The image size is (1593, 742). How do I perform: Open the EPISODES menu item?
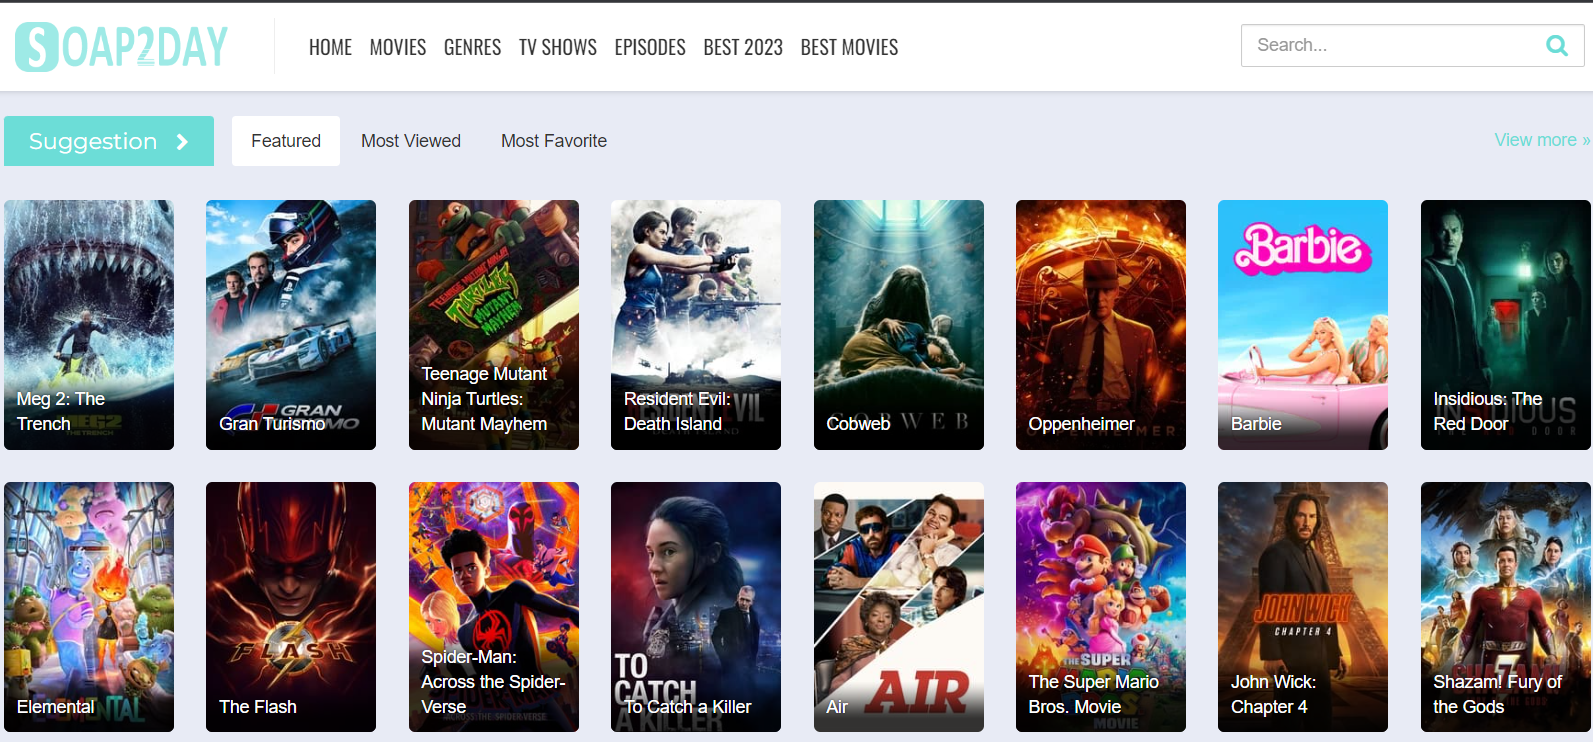tap(650, 47)
